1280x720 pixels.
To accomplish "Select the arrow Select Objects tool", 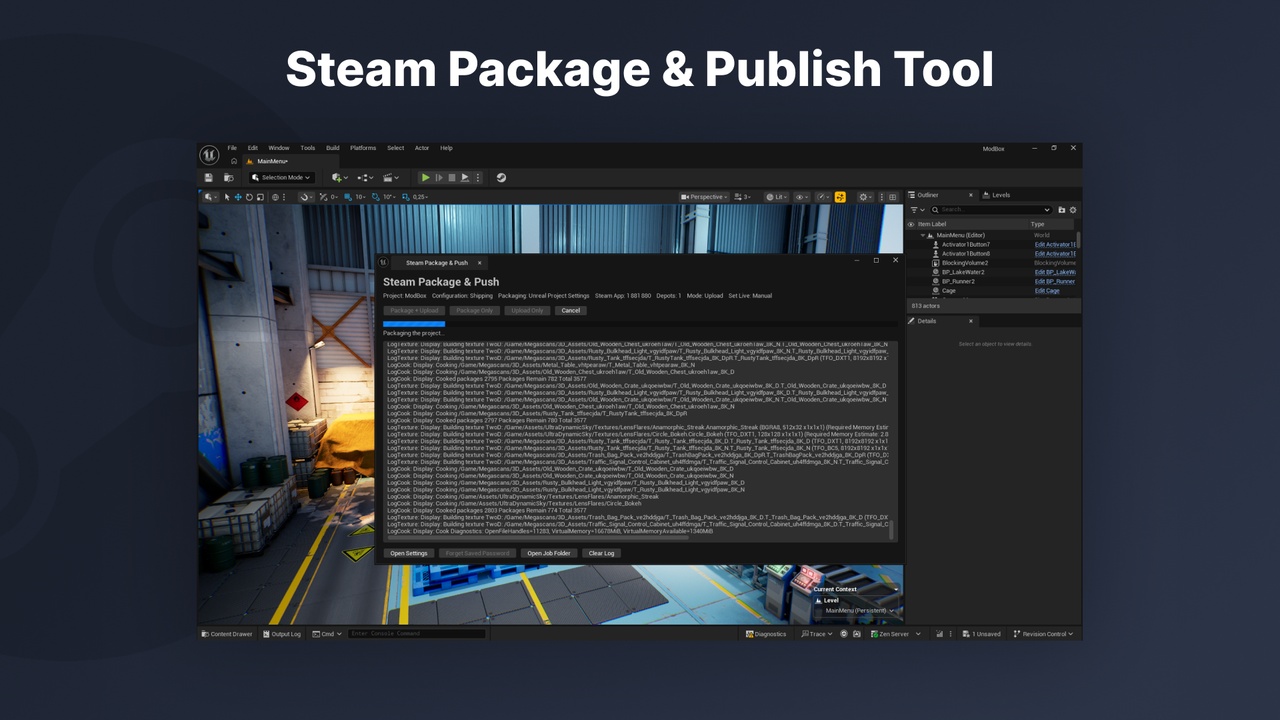I will [x=227, y=197].
